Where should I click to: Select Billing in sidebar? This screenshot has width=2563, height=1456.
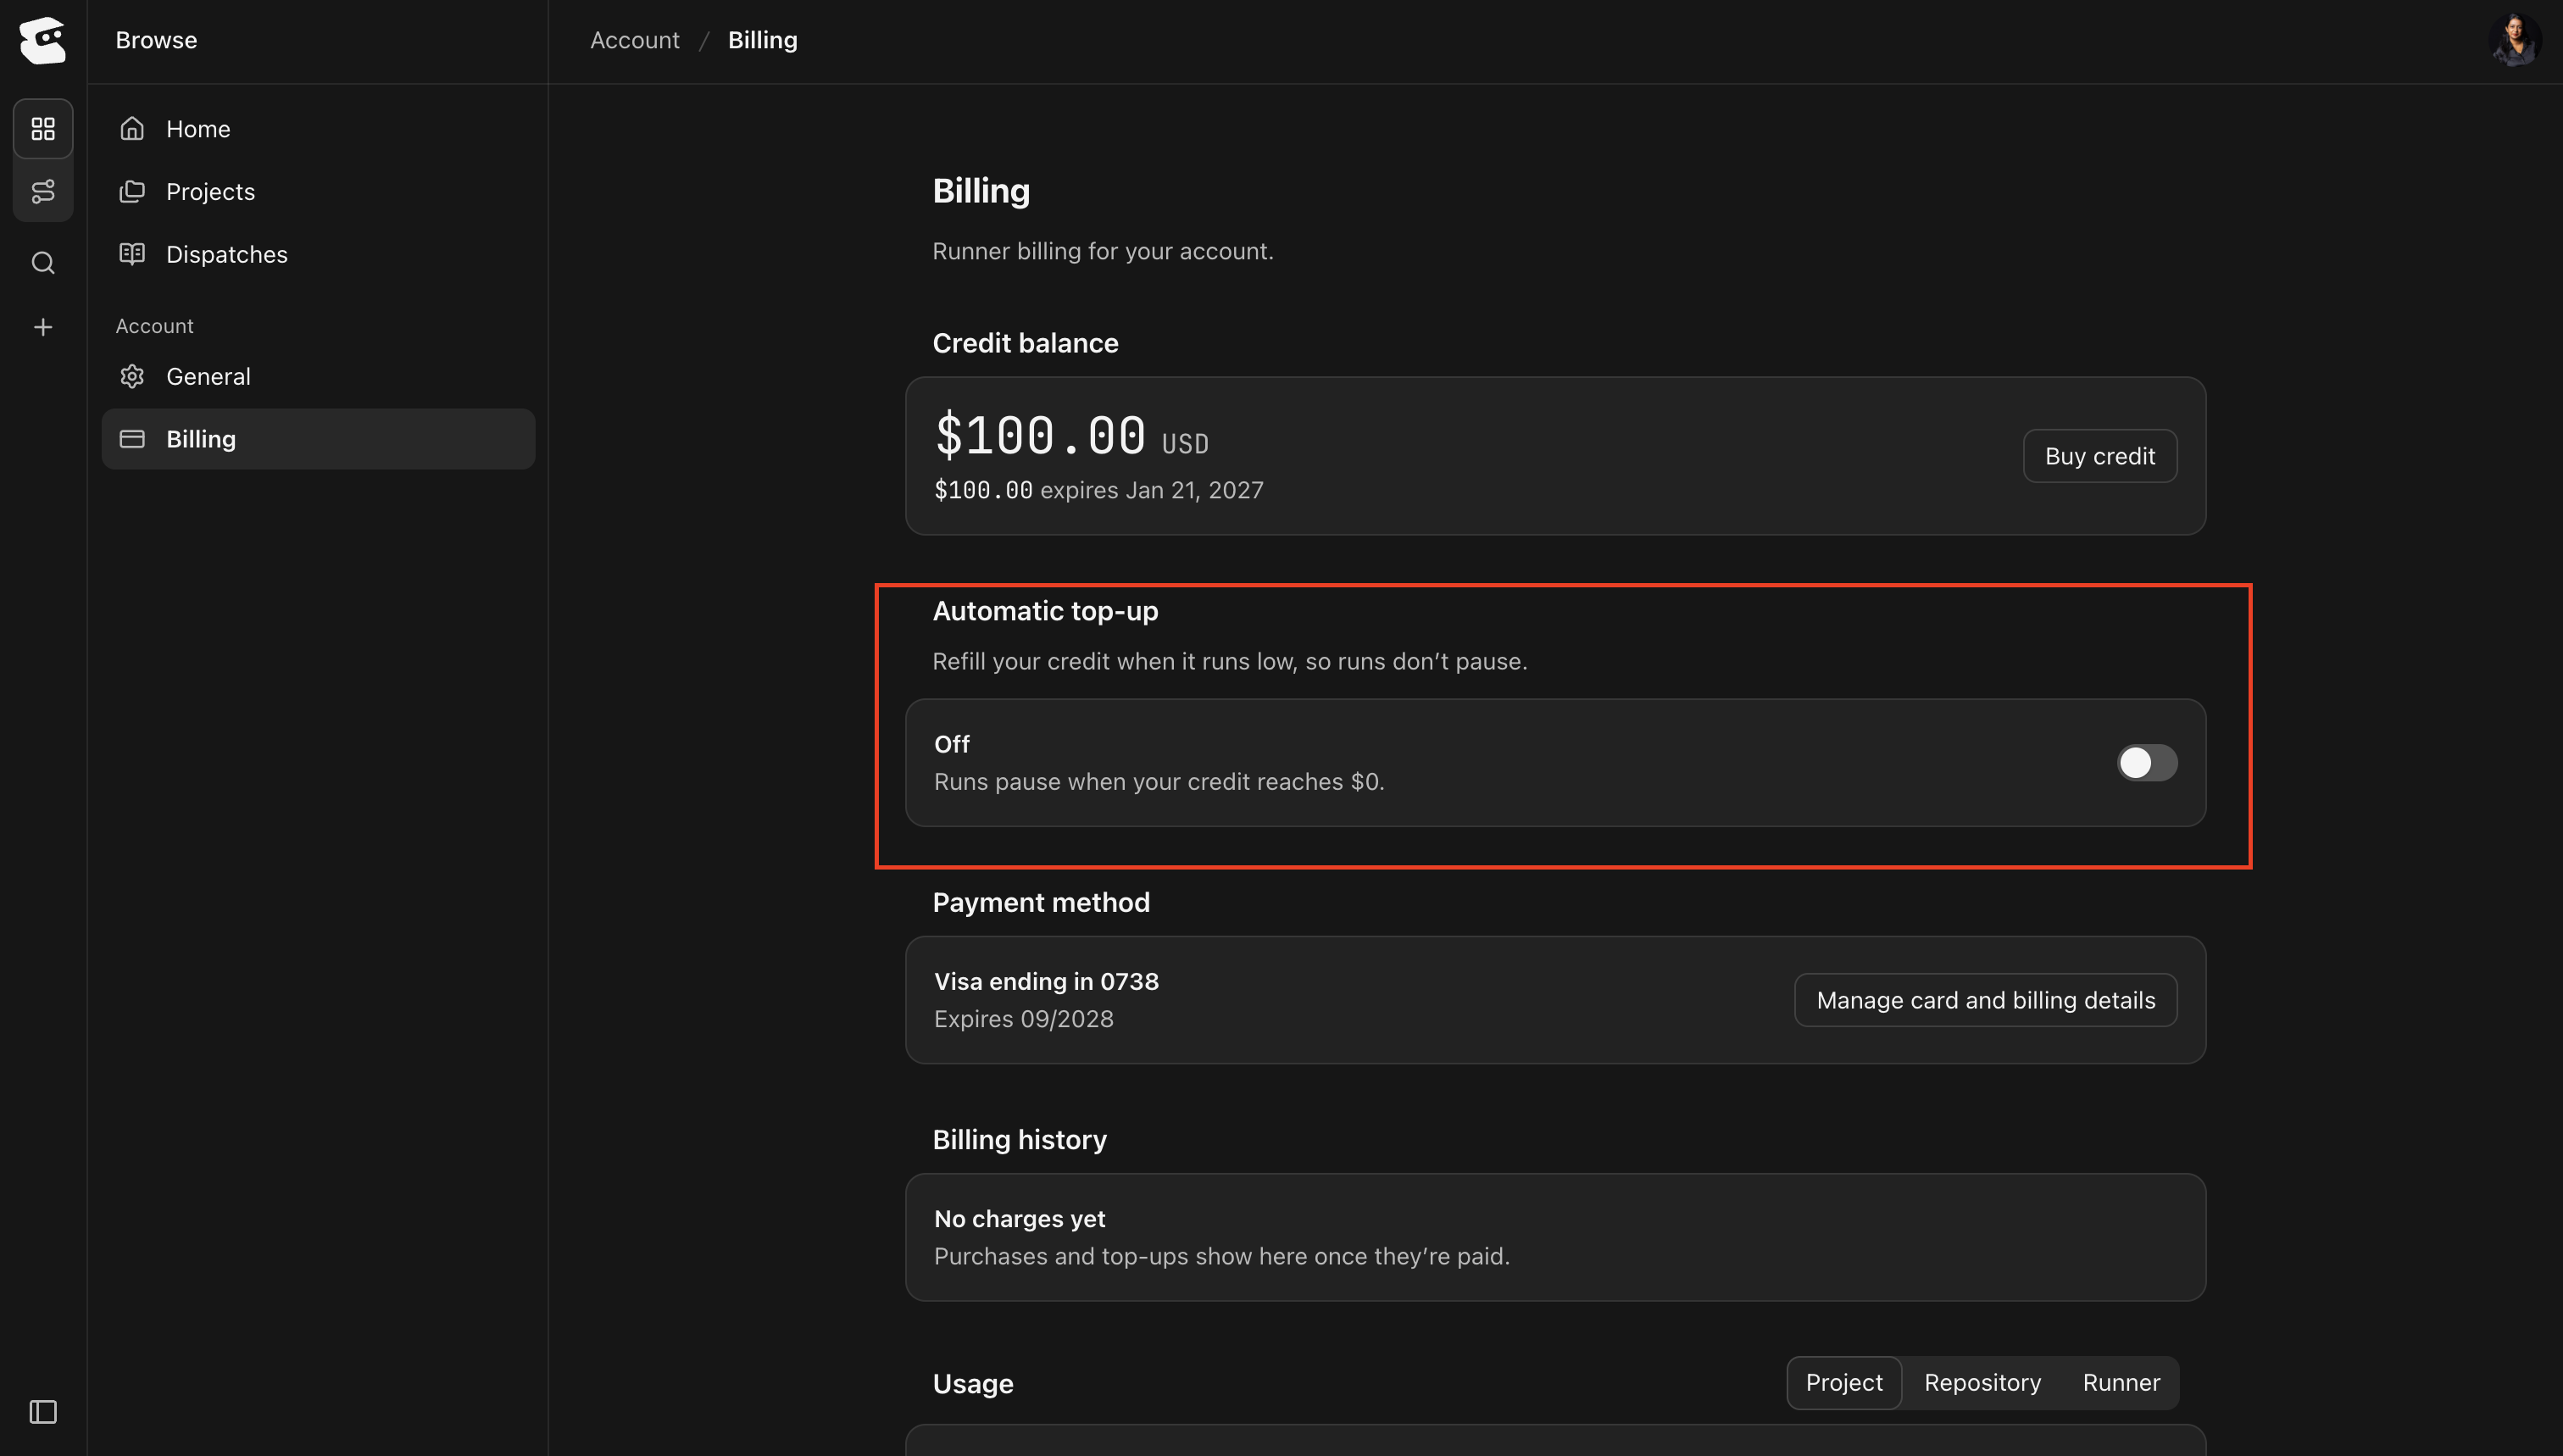pyautogui.click(x=318, y=439)
